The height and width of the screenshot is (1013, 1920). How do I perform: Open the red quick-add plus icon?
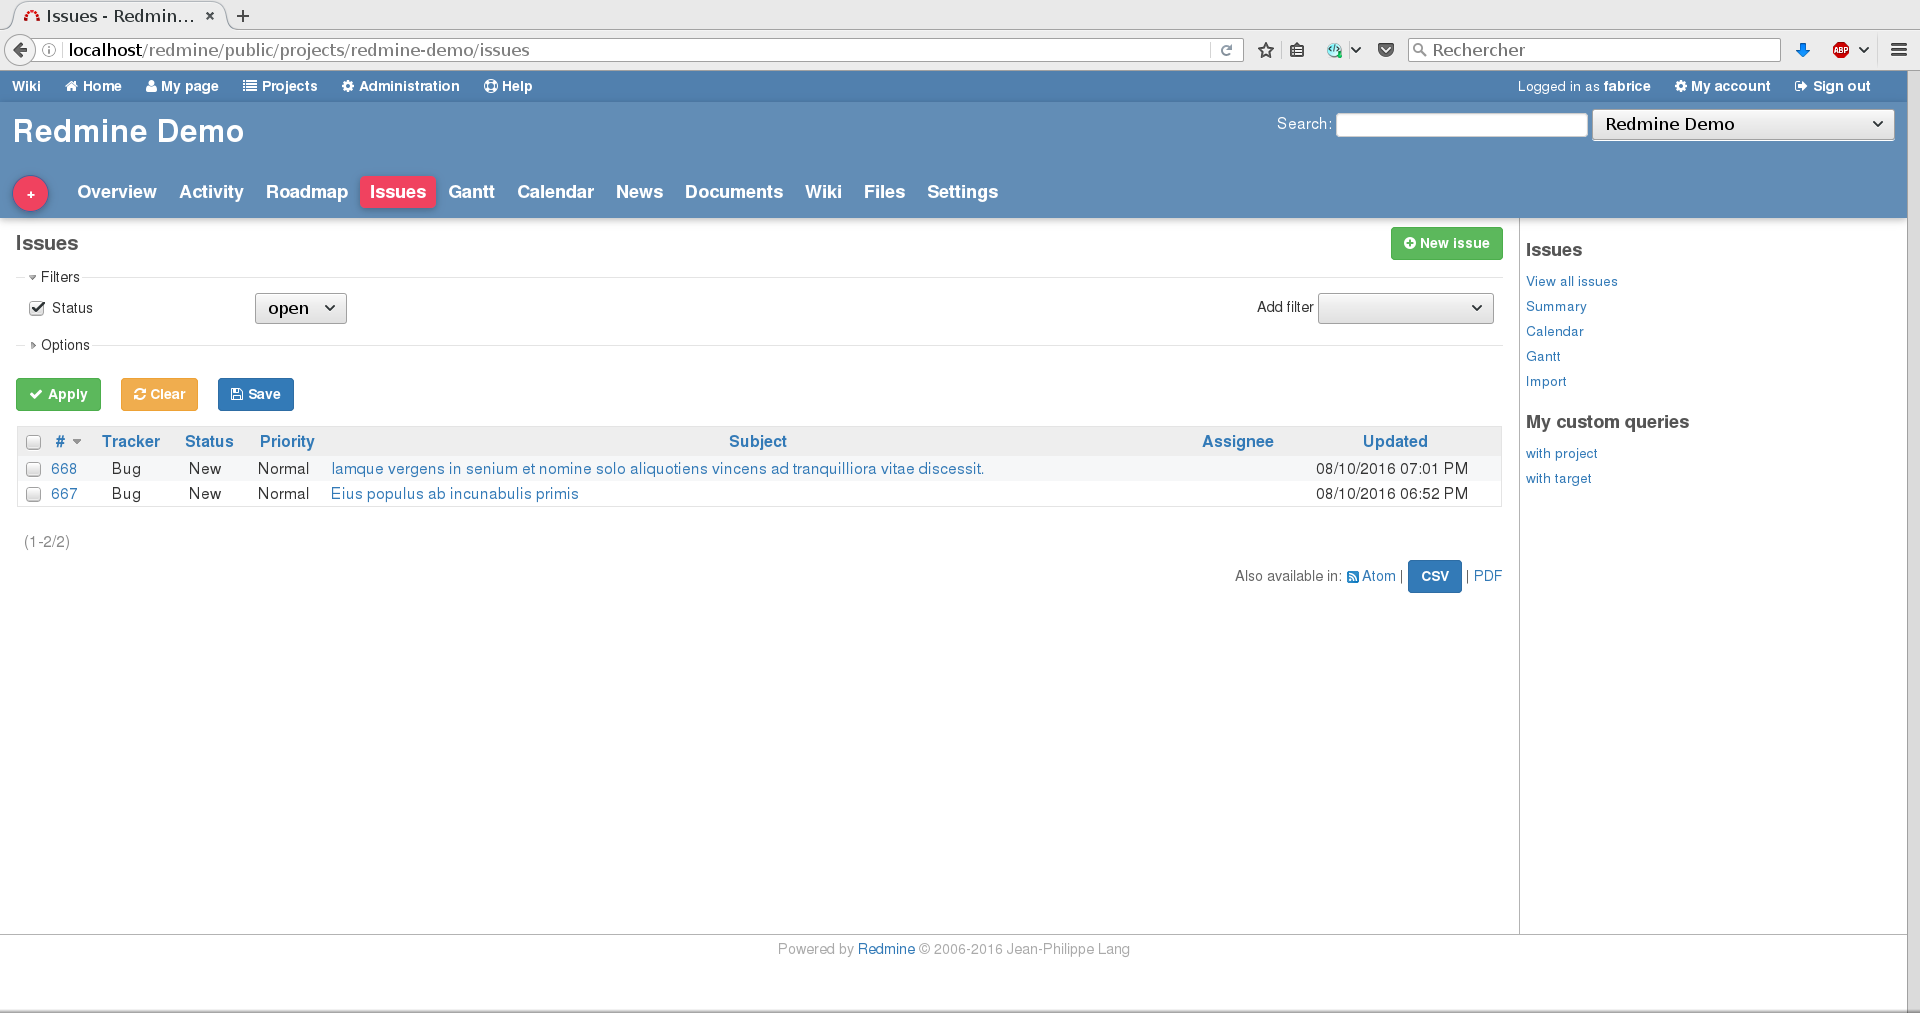[30, 193]
